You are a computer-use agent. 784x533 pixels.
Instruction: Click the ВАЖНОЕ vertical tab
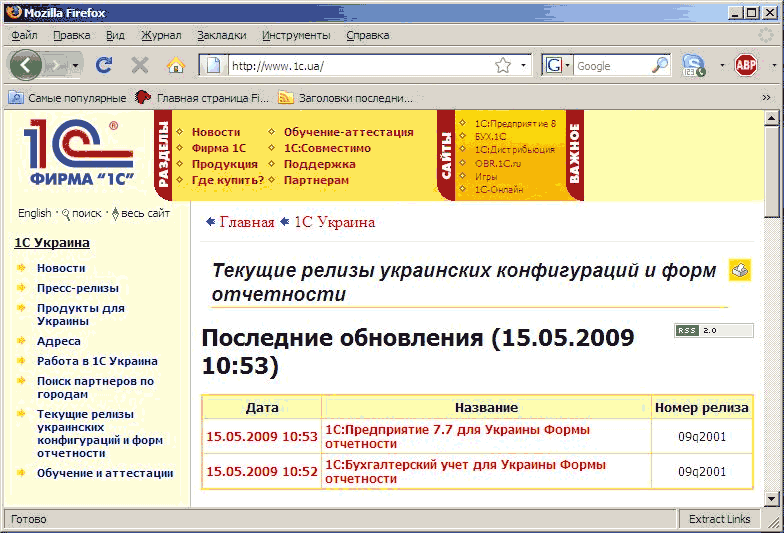575,154
